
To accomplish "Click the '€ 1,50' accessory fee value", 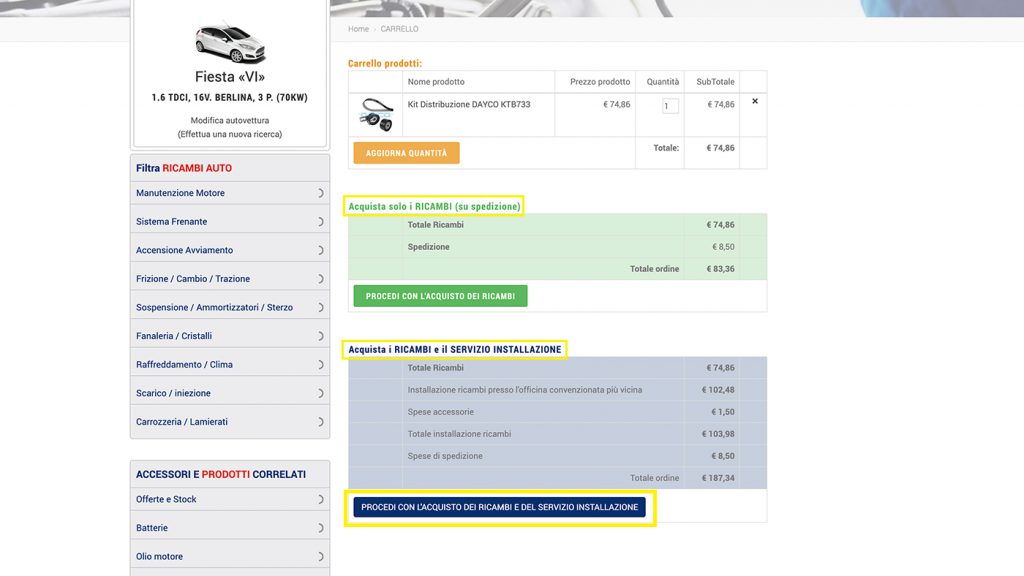I will (722, 412).
